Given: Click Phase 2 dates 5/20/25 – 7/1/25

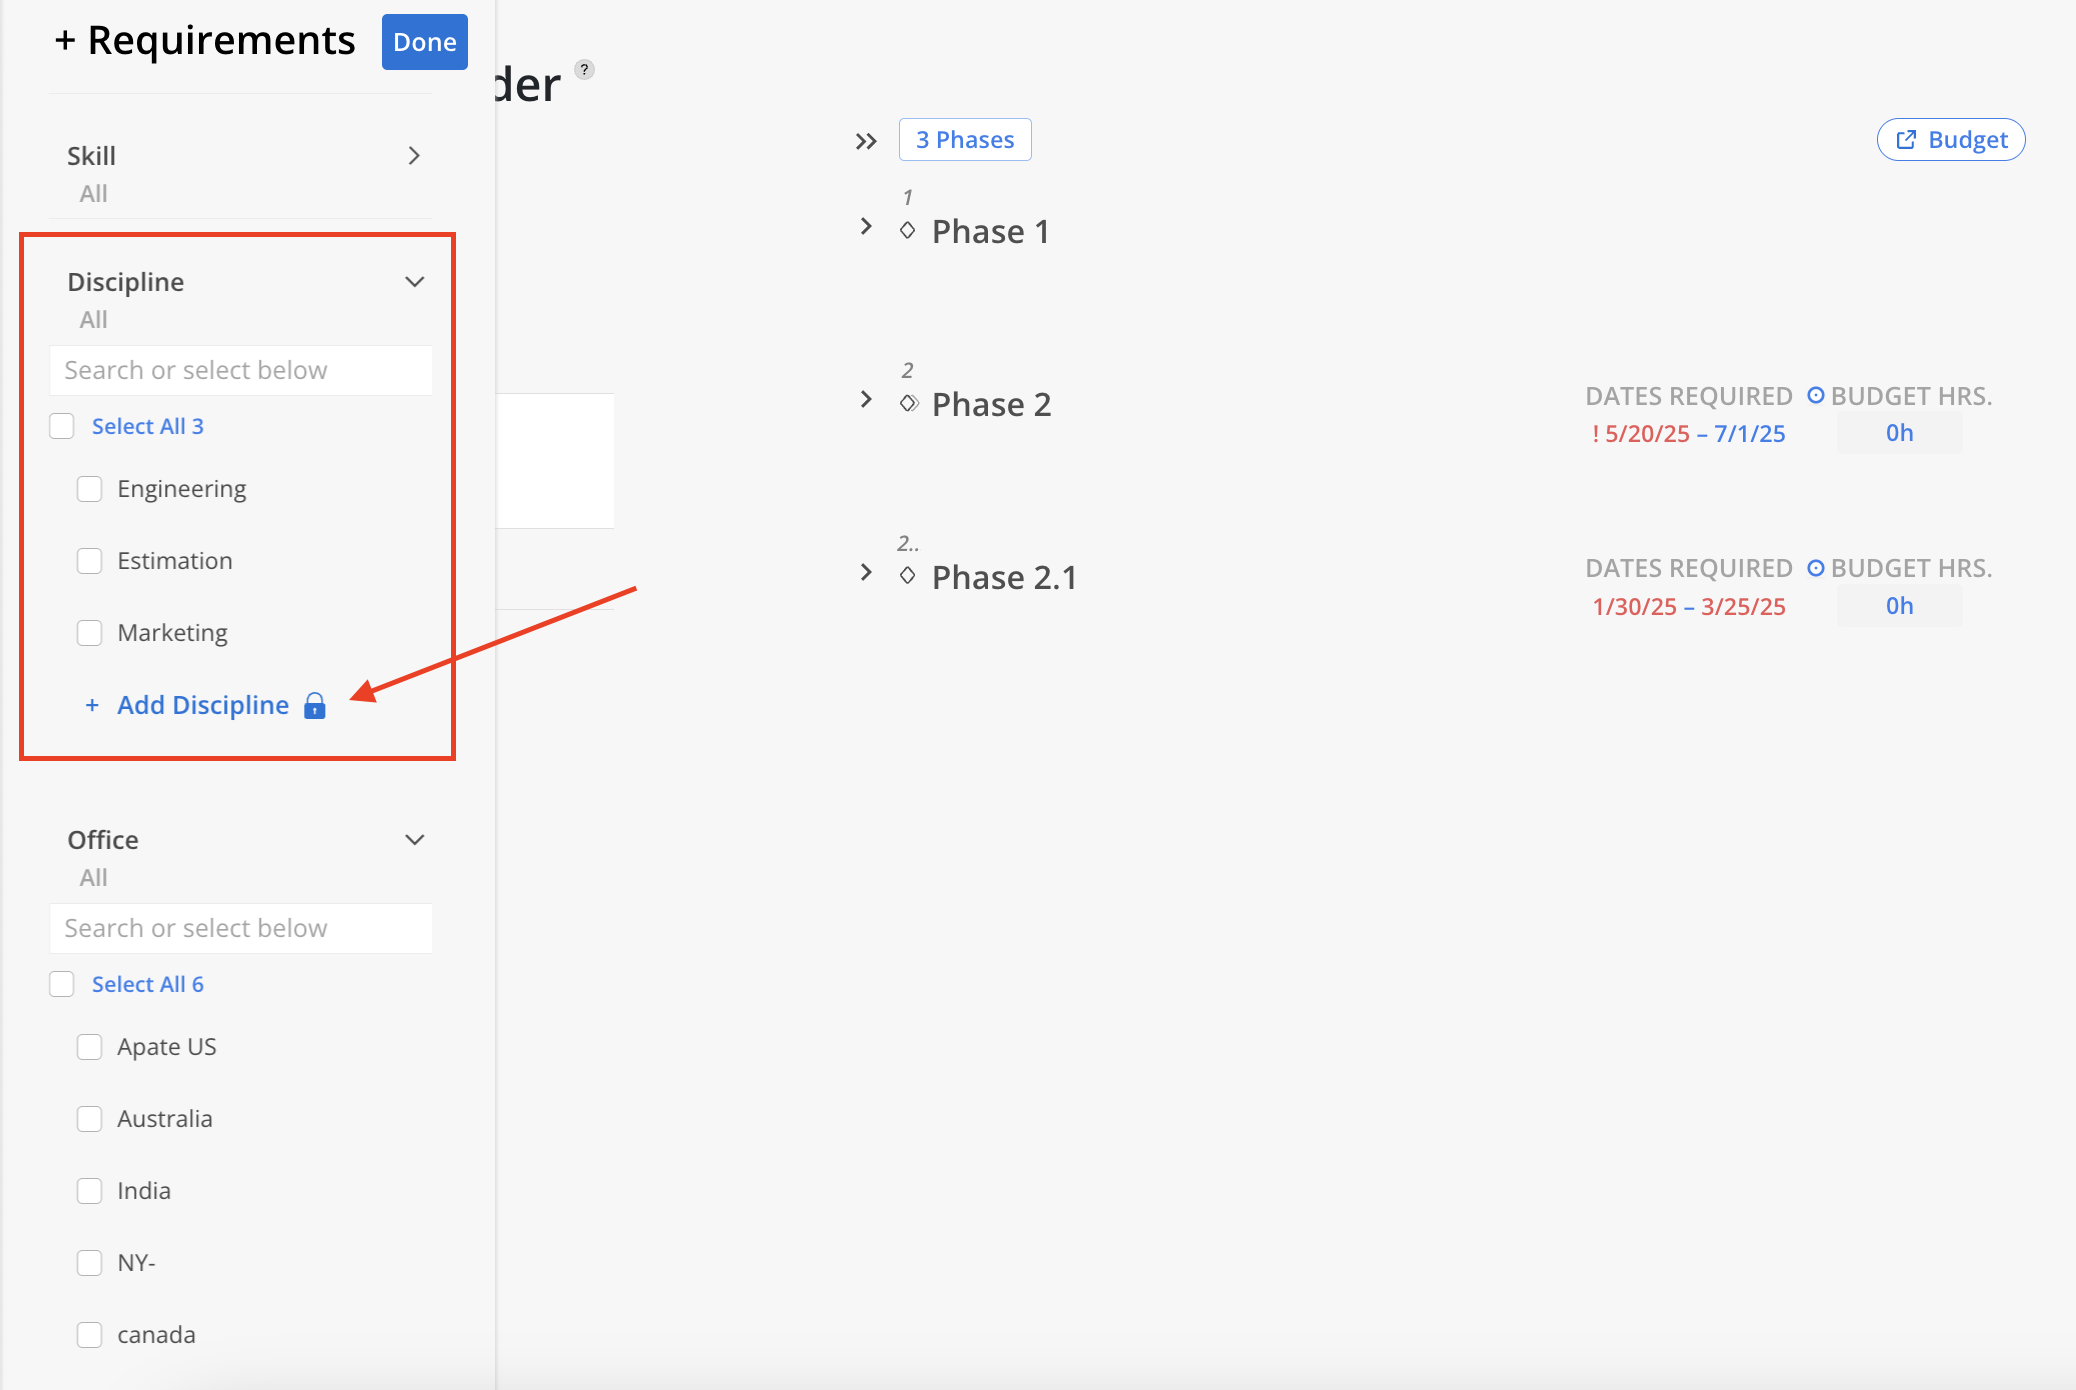Looking at the screenshot, I should click(1688, 434).
